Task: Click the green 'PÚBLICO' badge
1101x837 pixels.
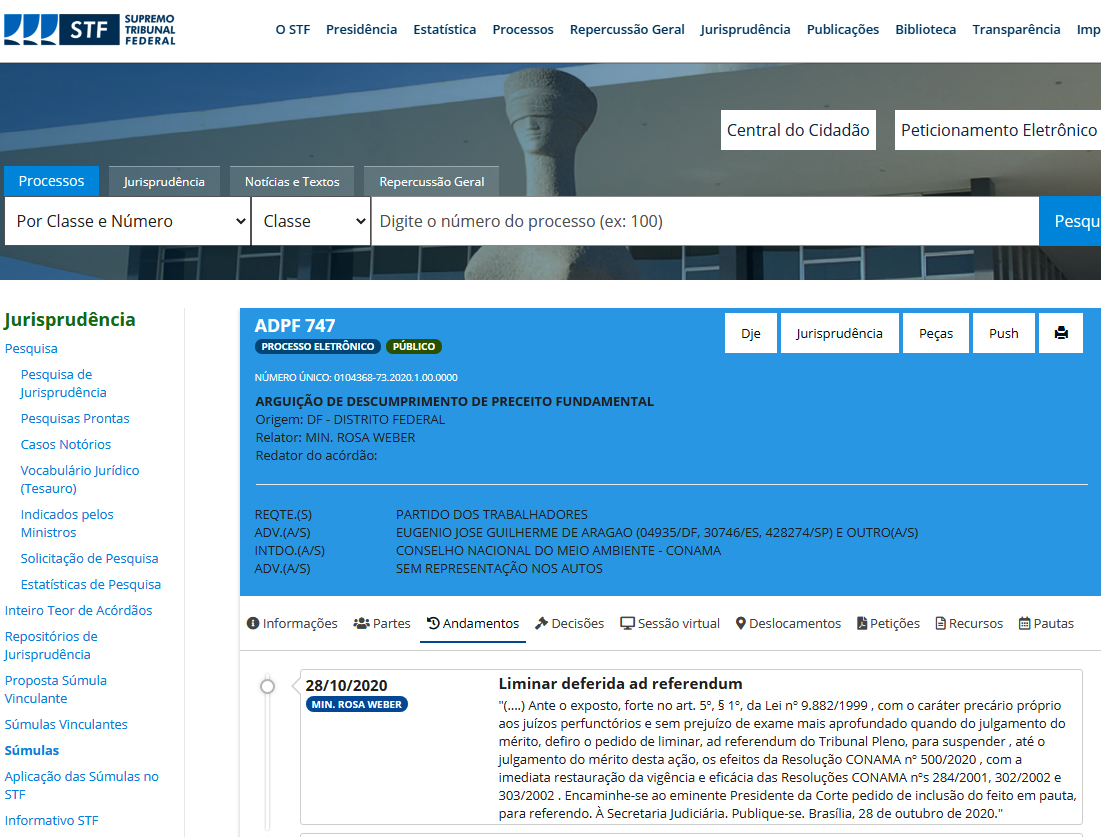Action: (414, 346)
